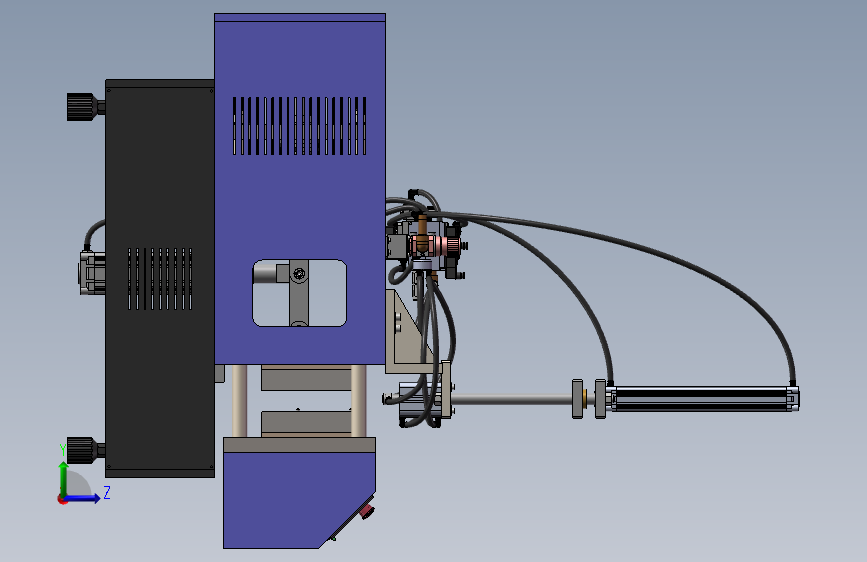This screenshot has width=867, height=562.
Task: Select the lower blue angled console
Action: tap(299, 499)
